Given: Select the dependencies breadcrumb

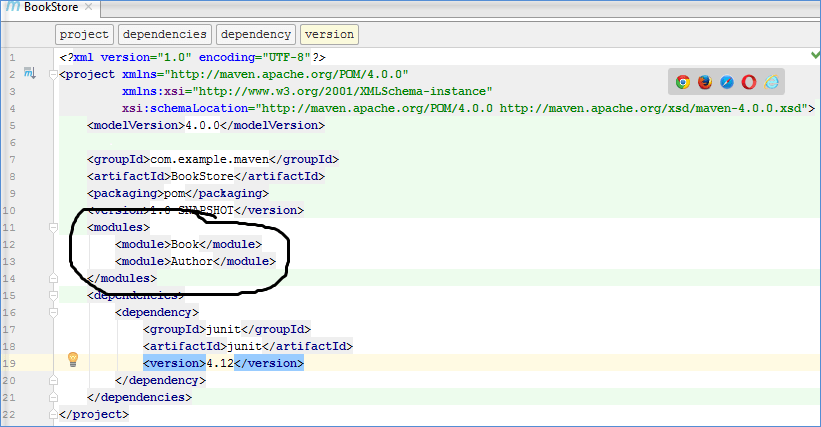Looking at the screenshot, I should 164,34.
